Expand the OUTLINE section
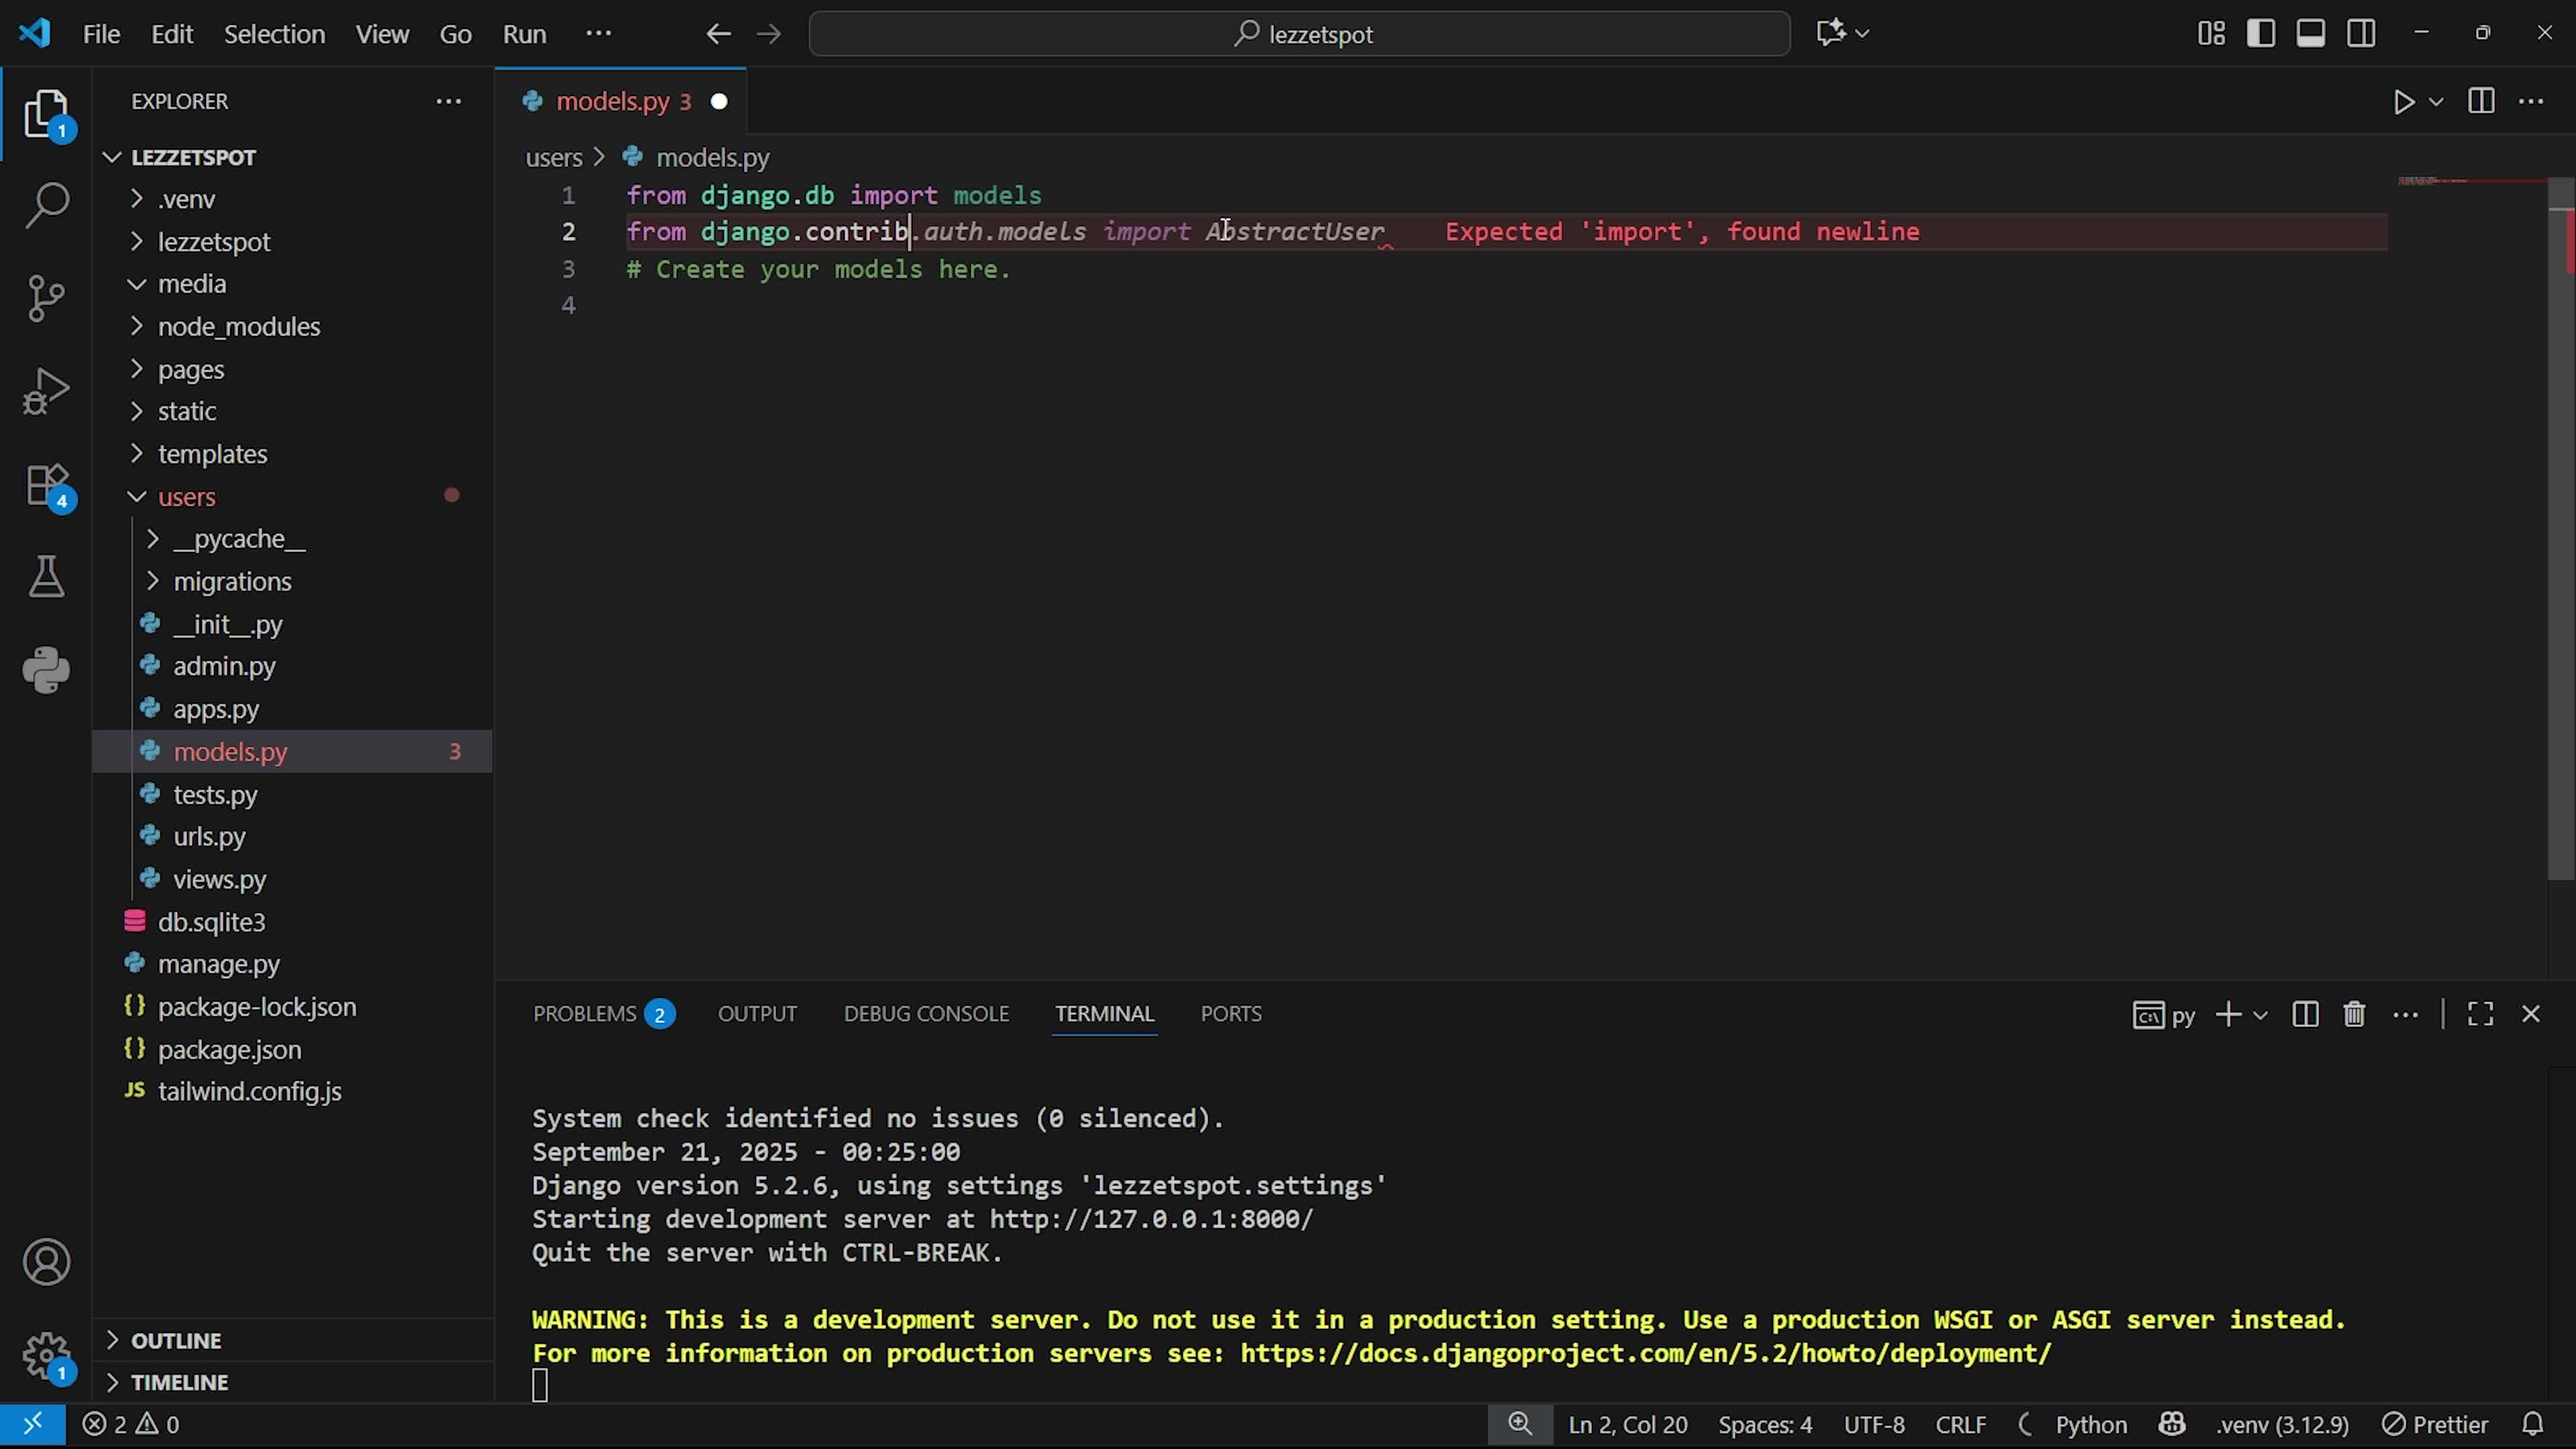 coord(176,1340)
